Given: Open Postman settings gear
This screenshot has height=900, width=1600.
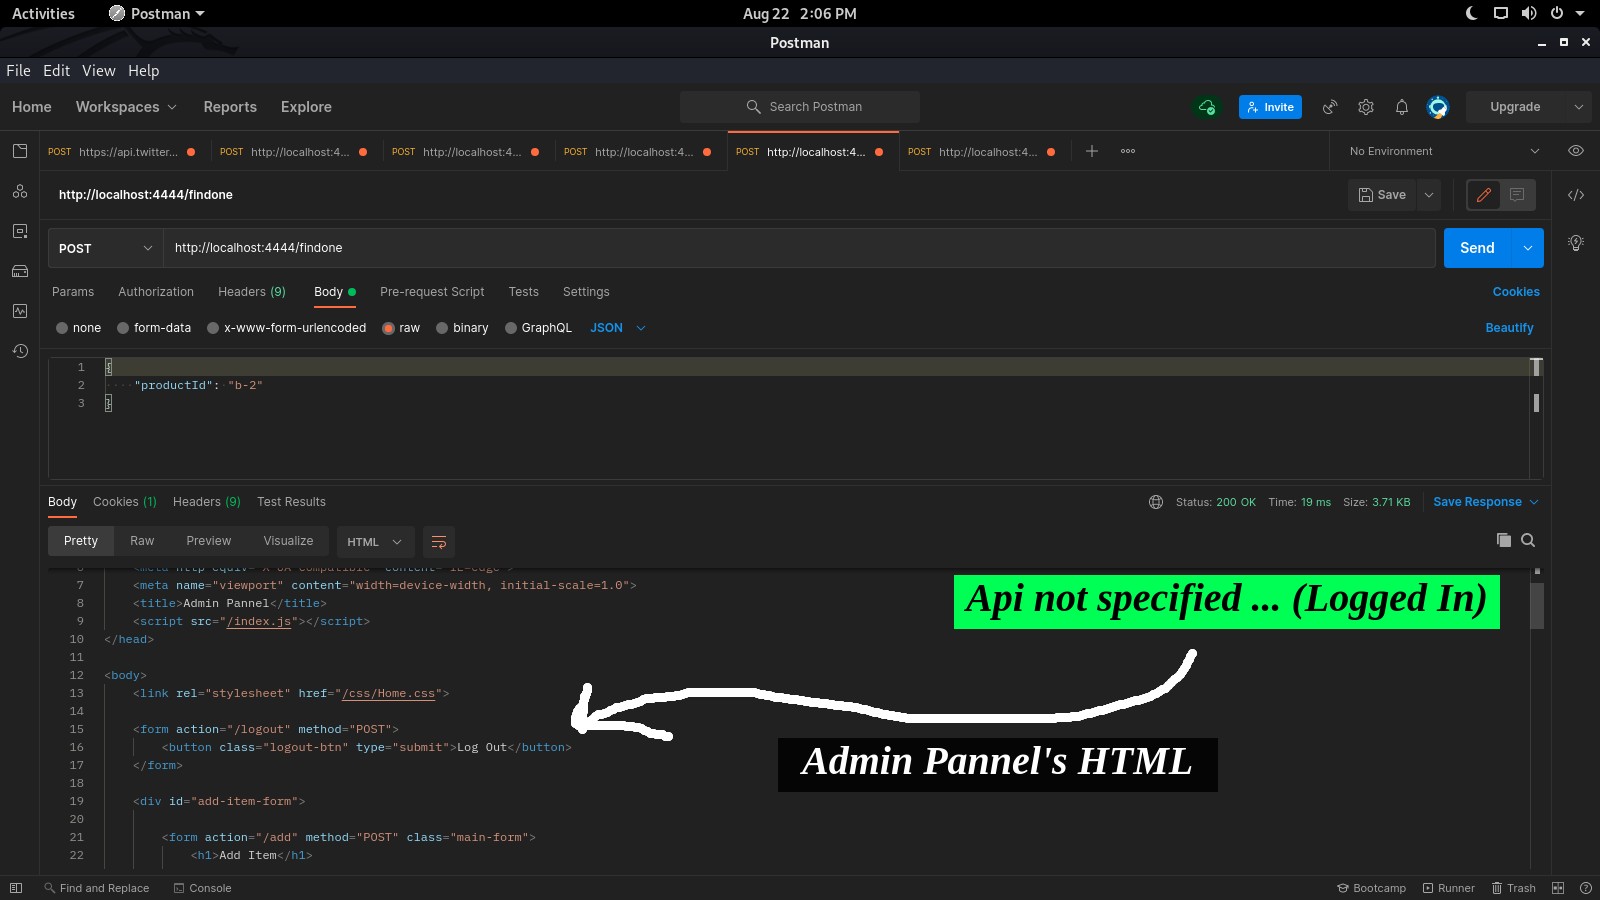Looking at the screenshot, I should tap(1366, 107).
